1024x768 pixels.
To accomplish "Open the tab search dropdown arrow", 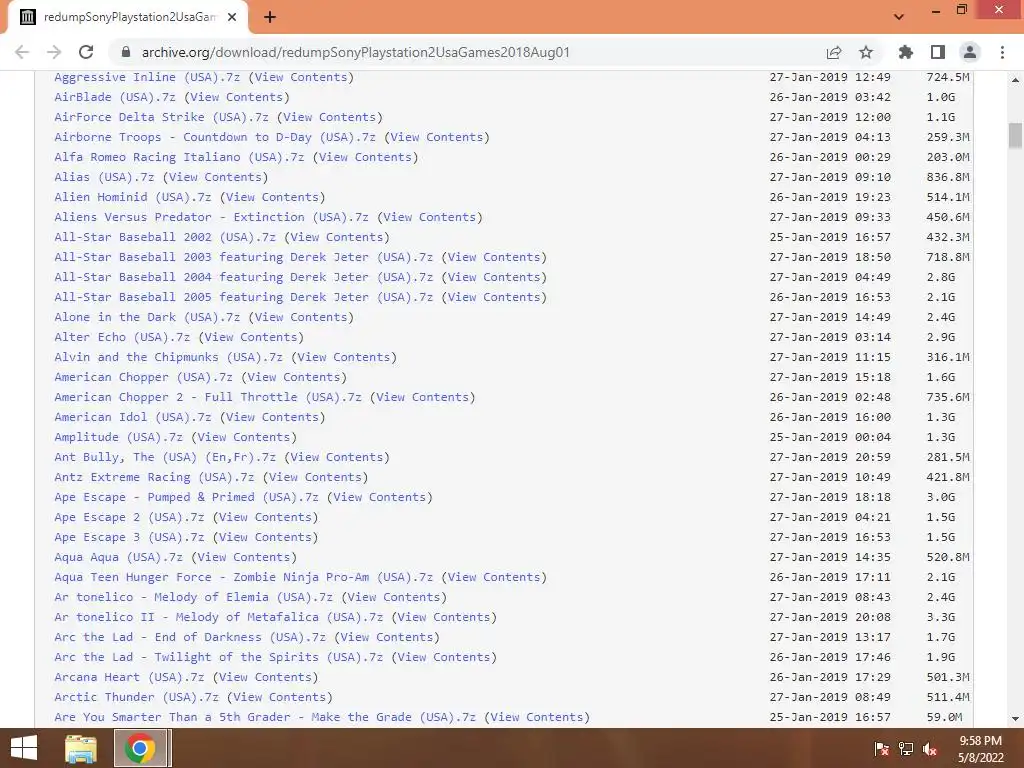I will [899, 17].
